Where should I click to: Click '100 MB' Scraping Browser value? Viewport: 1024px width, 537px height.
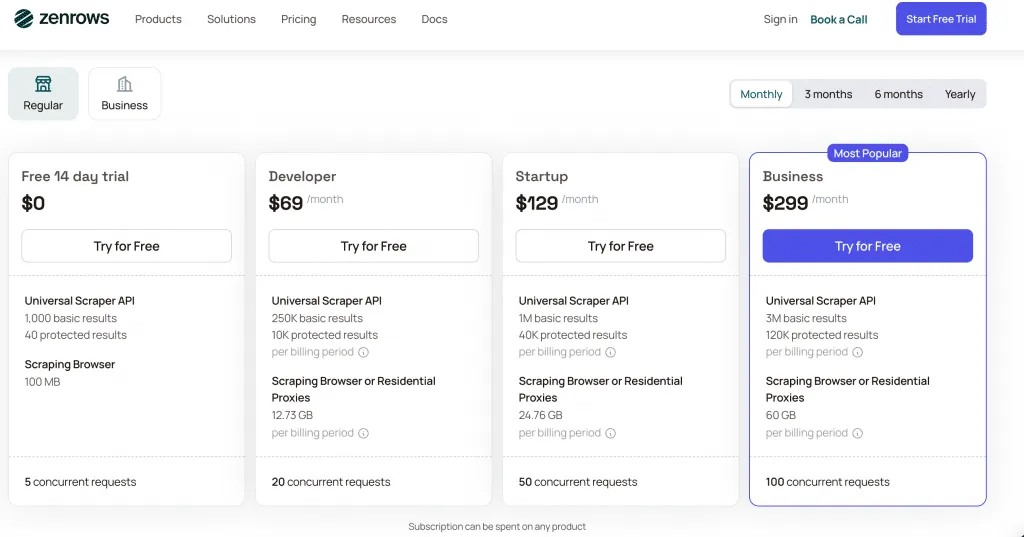click(42, 382)
